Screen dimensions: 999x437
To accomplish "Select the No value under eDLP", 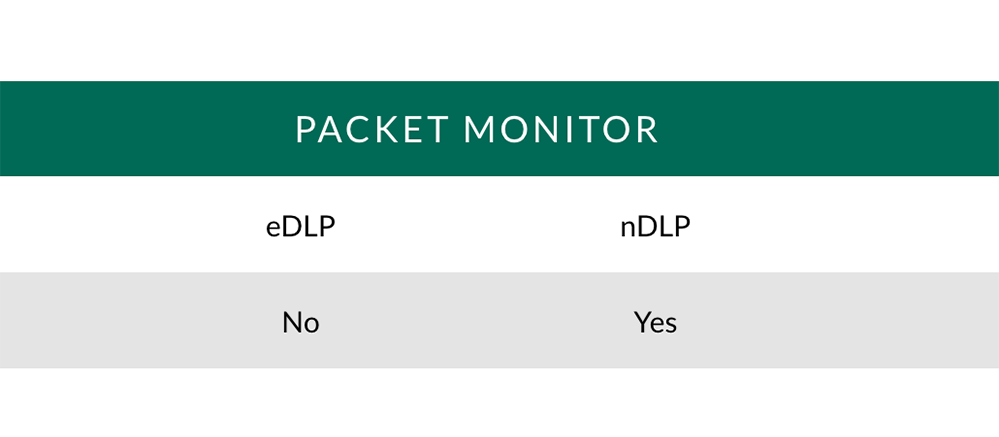I will click(x=300, y=322).
